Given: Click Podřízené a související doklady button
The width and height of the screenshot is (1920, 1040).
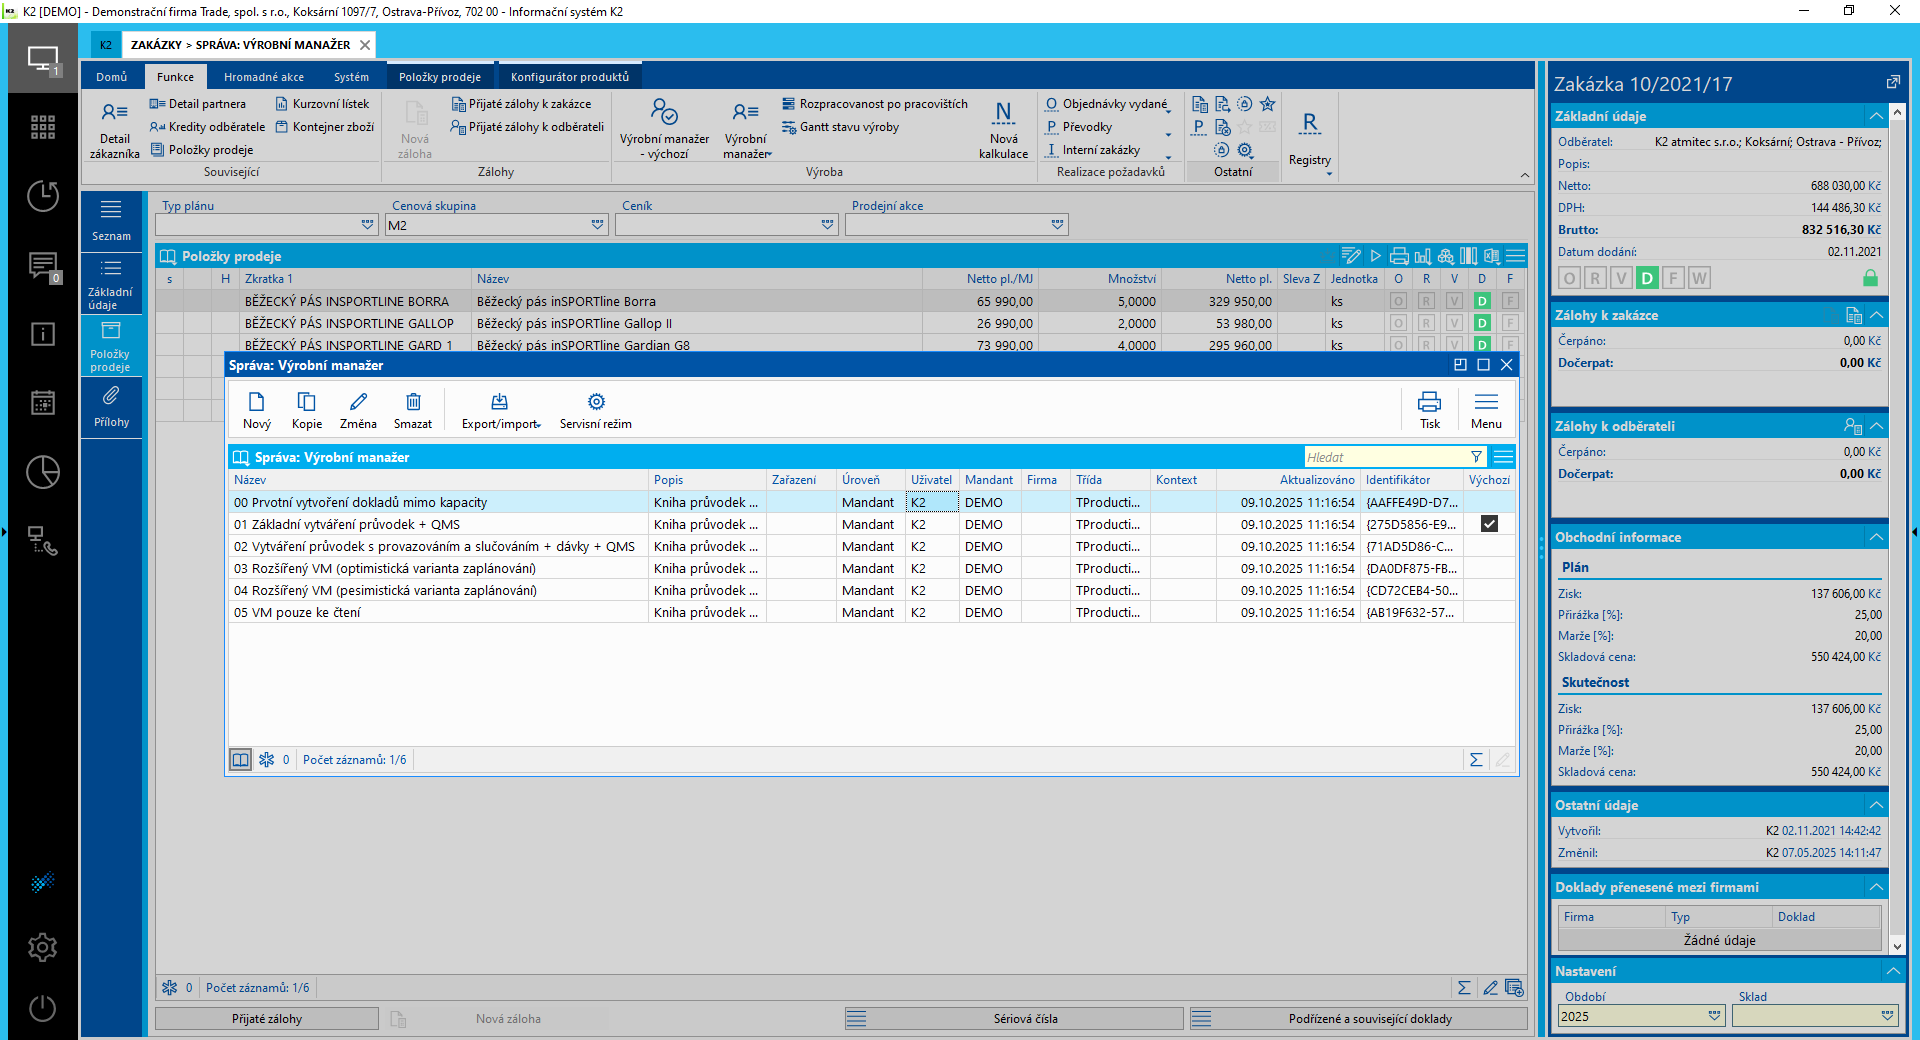Looking at the screenshot, I should coord(1369,1019).
